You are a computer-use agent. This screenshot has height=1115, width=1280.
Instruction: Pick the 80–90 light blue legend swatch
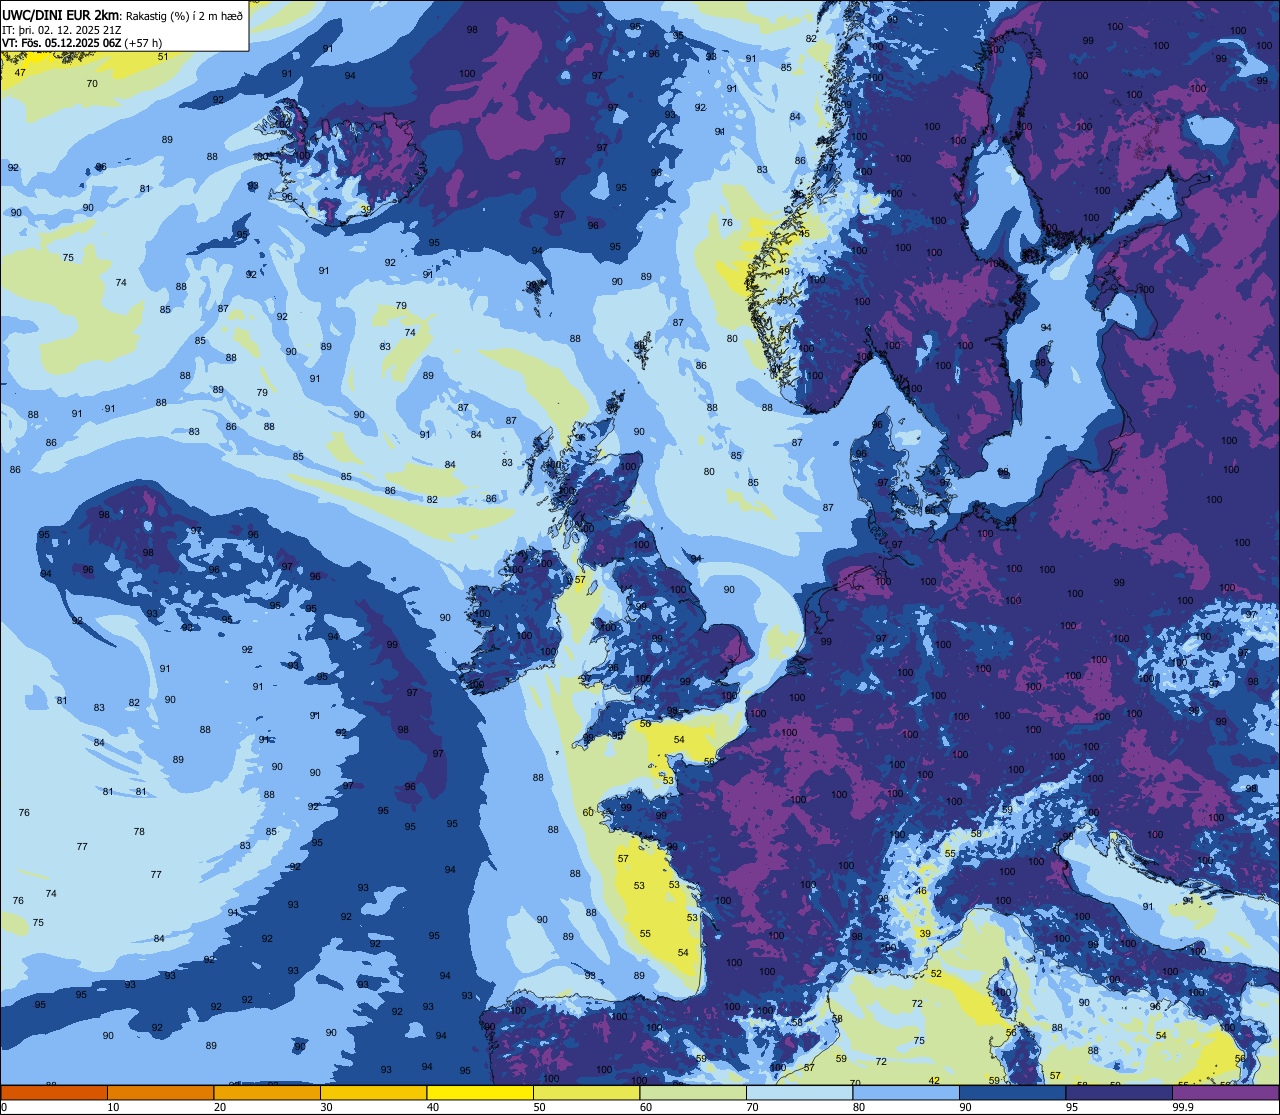coord(906,1092)
